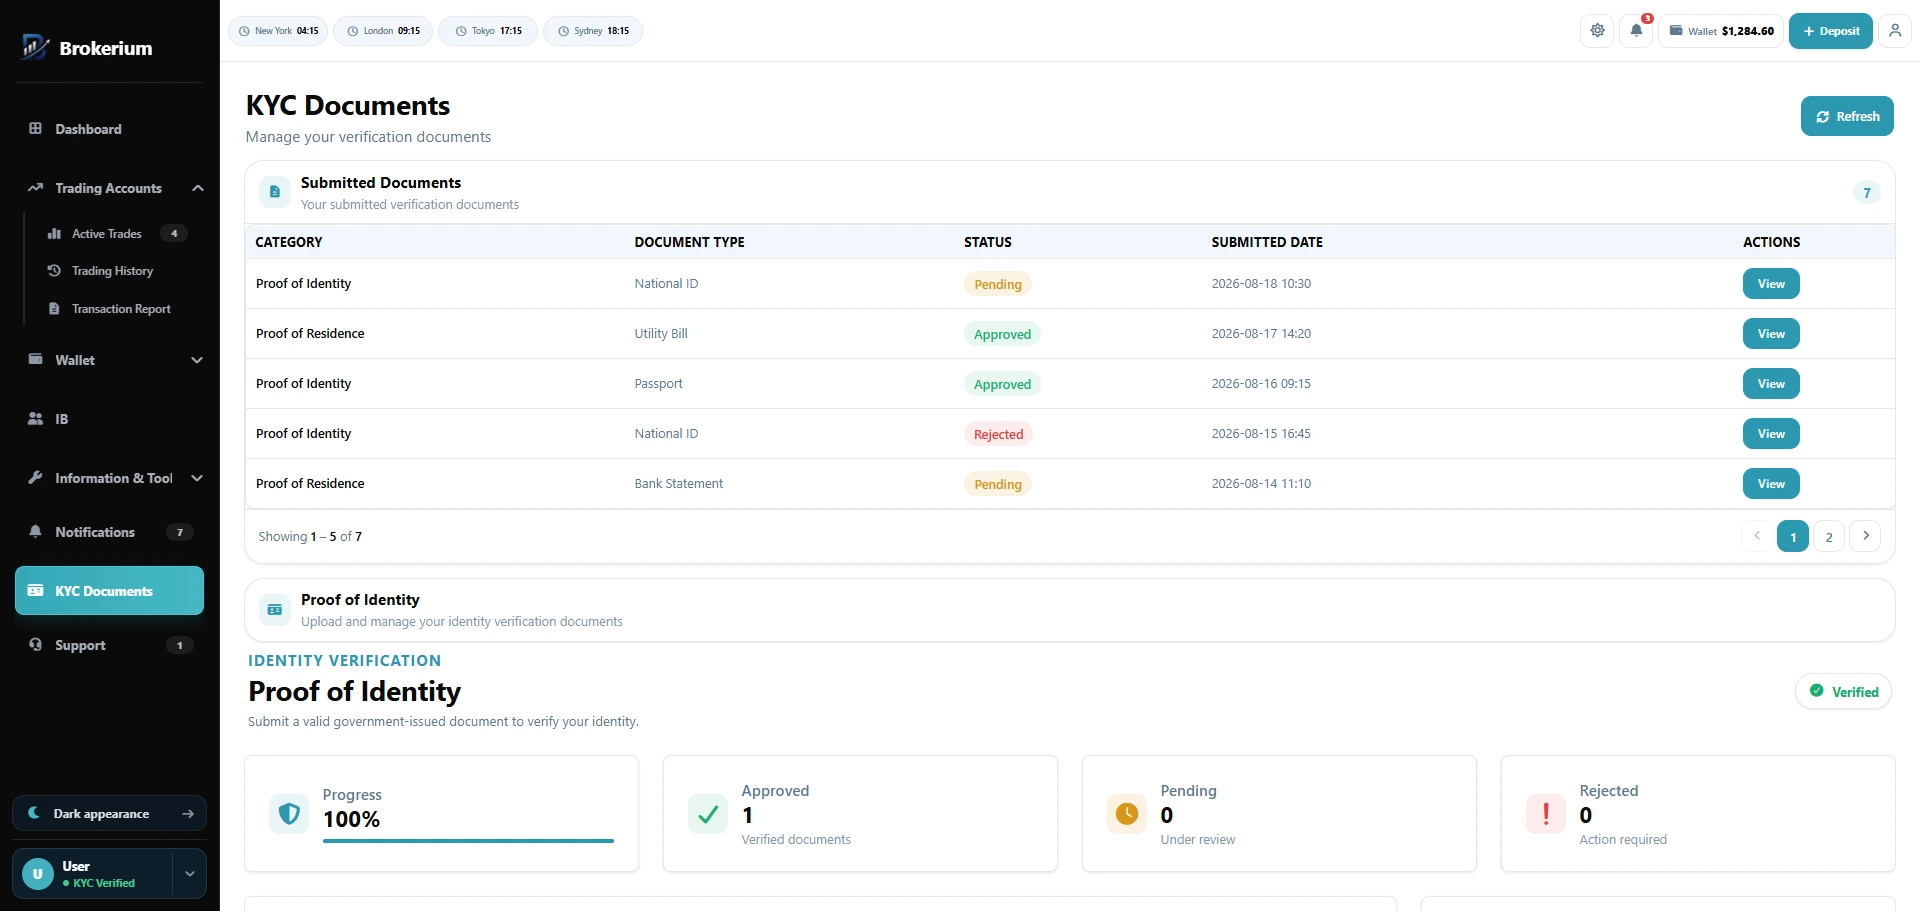Click the Trading Accounts trend icon
The width and height of the screenshot is (1920, 911).
tap(36, 188)
